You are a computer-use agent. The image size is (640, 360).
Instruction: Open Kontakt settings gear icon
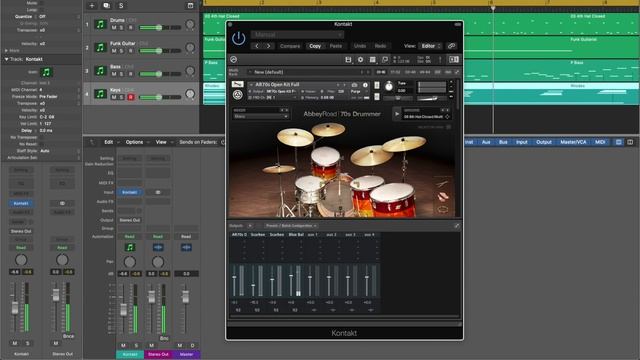click(360, 60)
